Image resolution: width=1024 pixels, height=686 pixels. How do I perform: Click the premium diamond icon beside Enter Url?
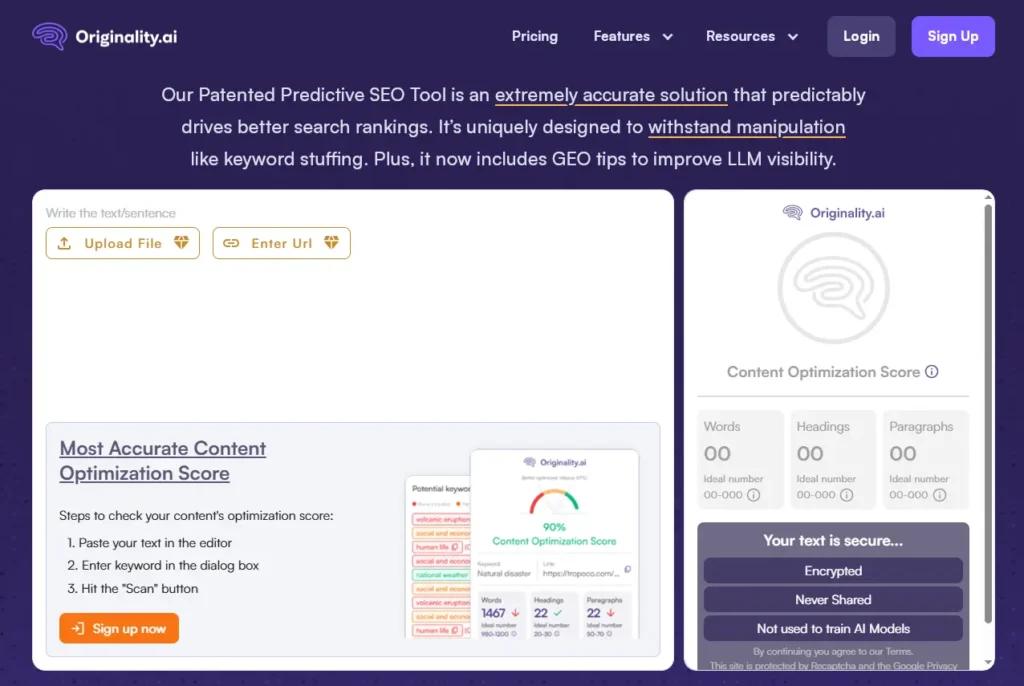click(331, 243)
